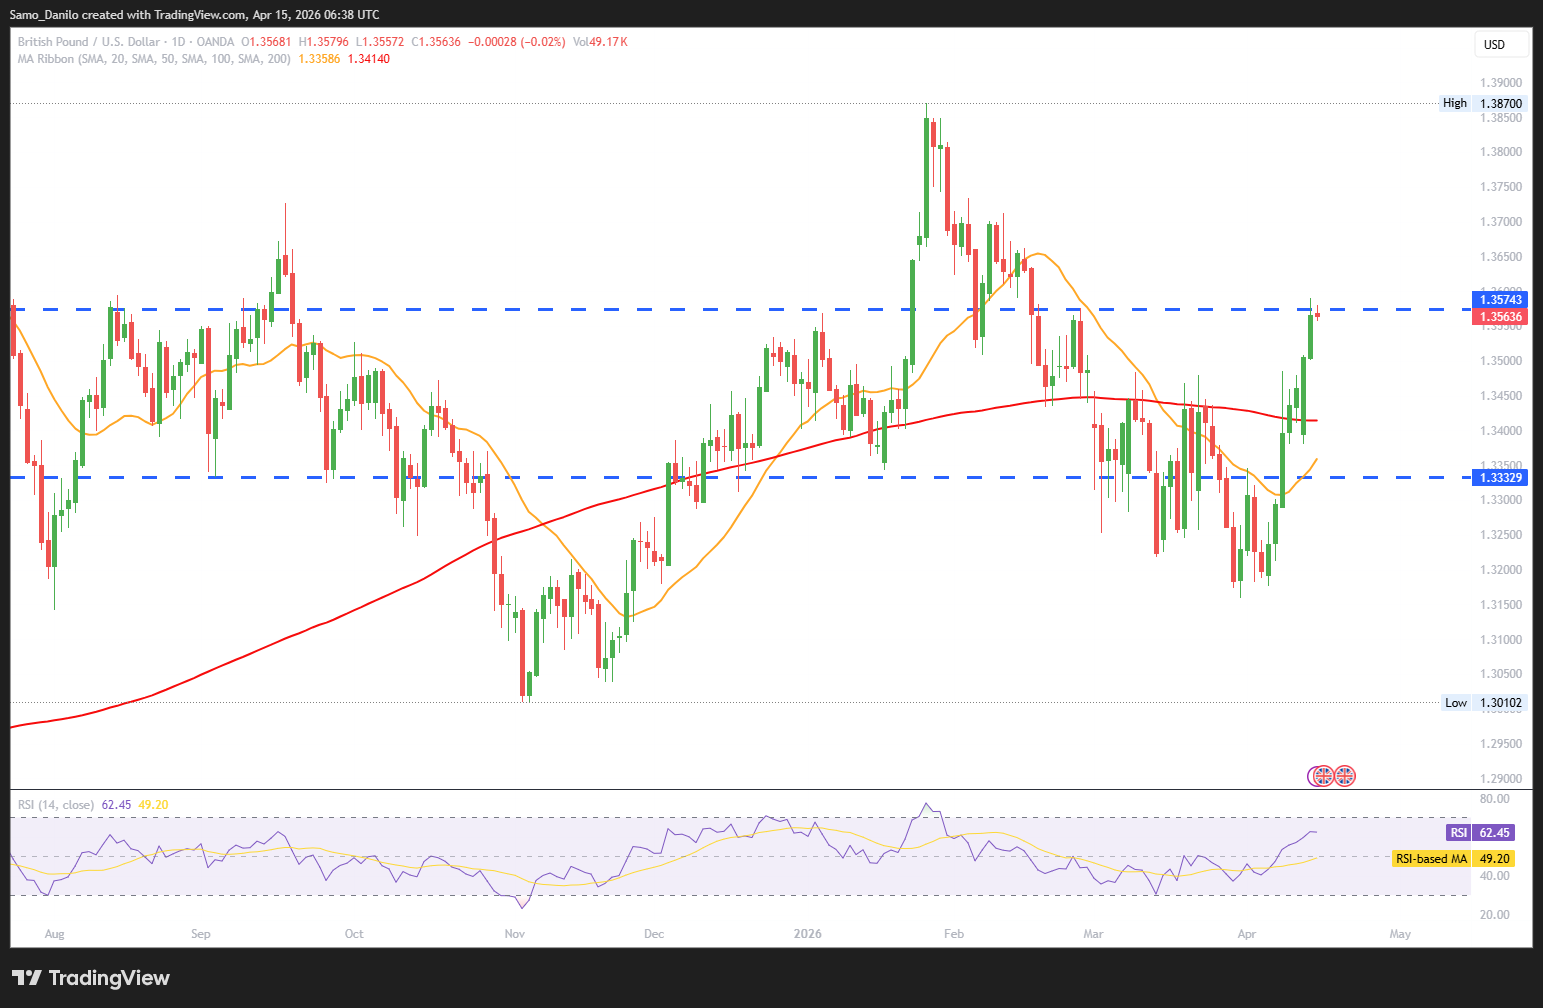The height and width of the screenshot is (1008, 1543).
Task: Click the TradingView logo at bottom left
Action: coord(91,978)
